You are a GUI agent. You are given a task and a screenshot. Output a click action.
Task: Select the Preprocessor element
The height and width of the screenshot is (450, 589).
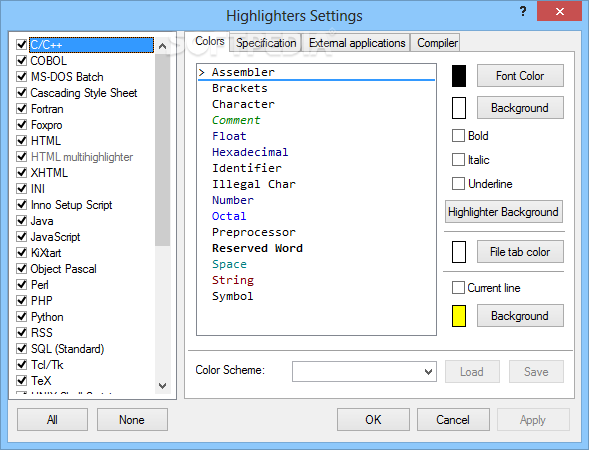254,232
